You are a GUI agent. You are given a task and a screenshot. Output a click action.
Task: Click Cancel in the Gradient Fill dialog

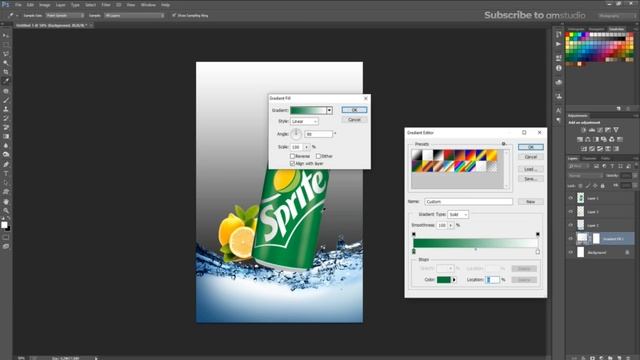(354, 120)
